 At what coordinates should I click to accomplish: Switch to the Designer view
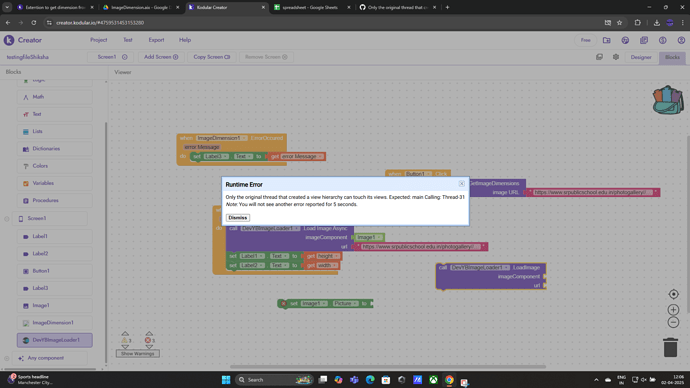coord(641,57)
